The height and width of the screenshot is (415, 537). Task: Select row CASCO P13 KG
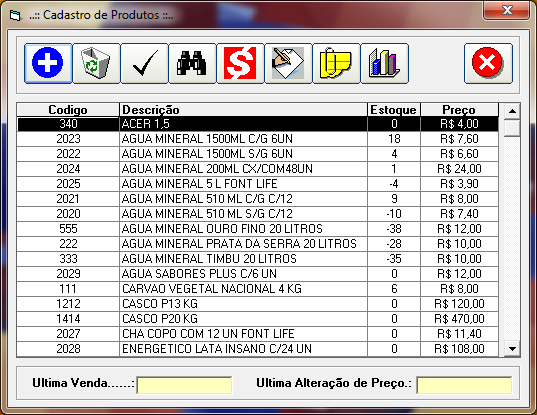coord(258,304)
